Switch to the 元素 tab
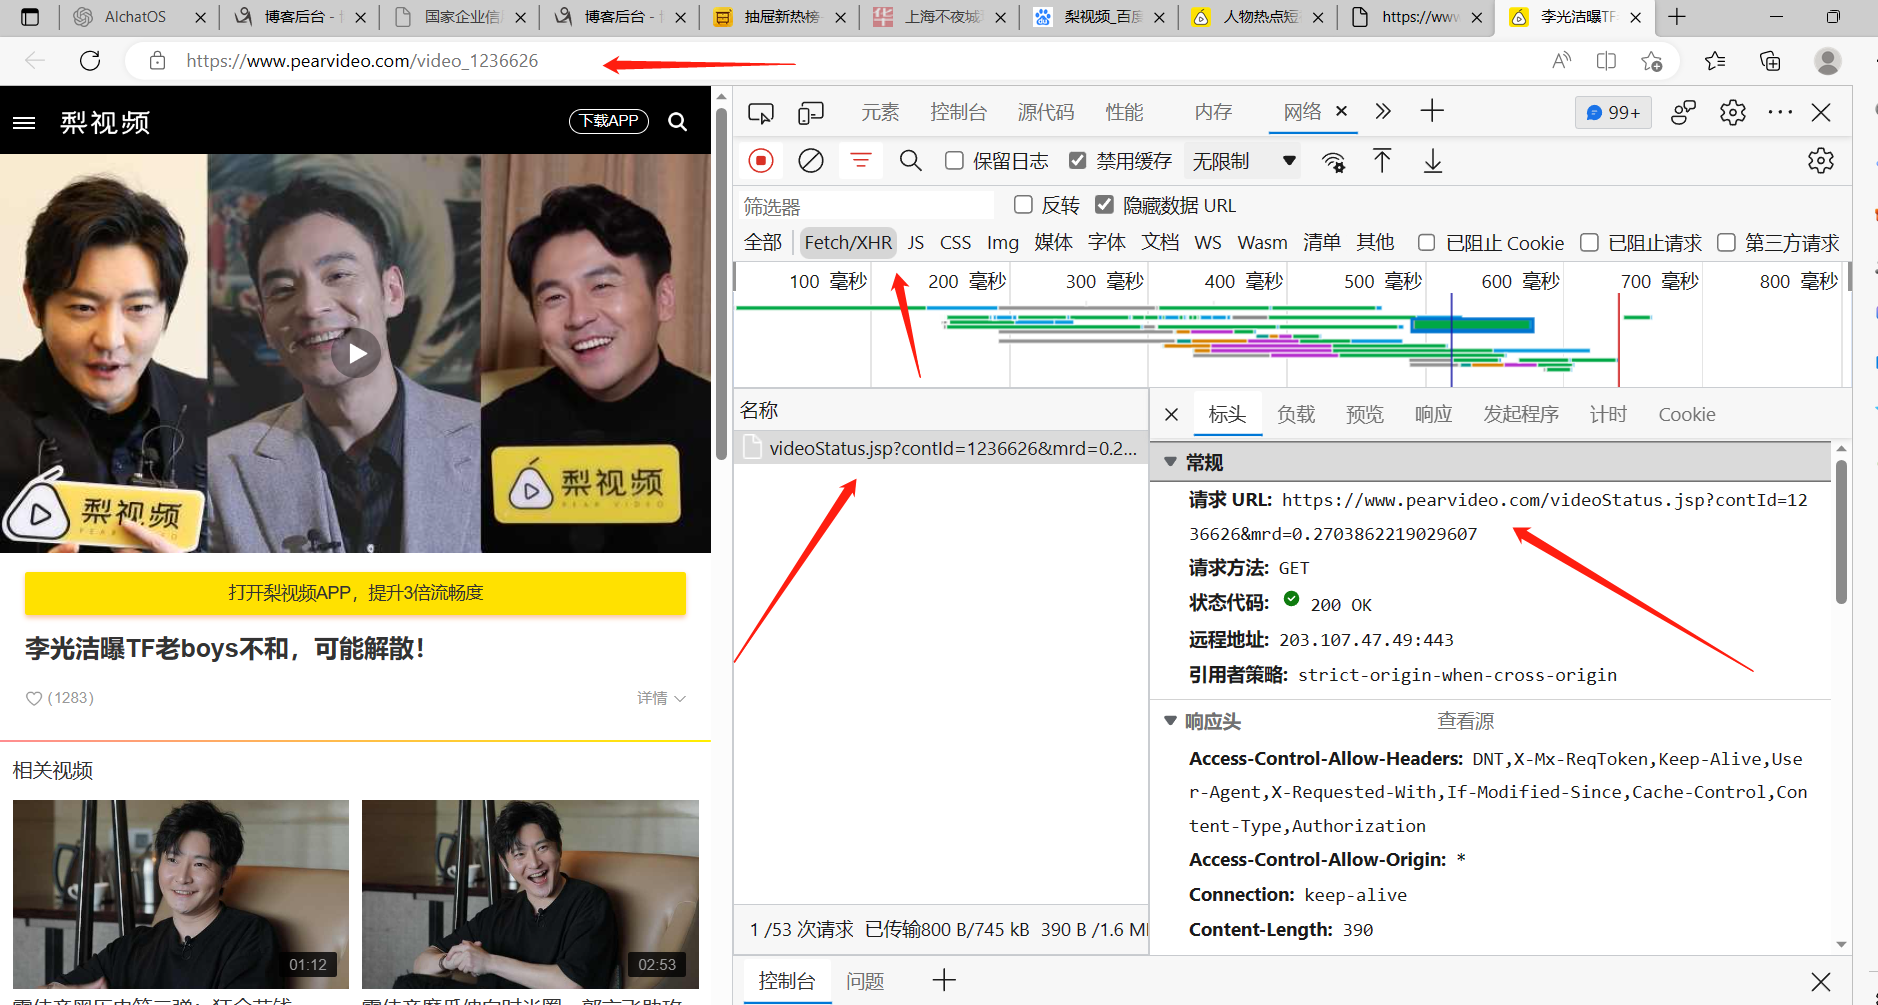Viewport: 1878px width, 1005px height. click(x=880, y=112)
